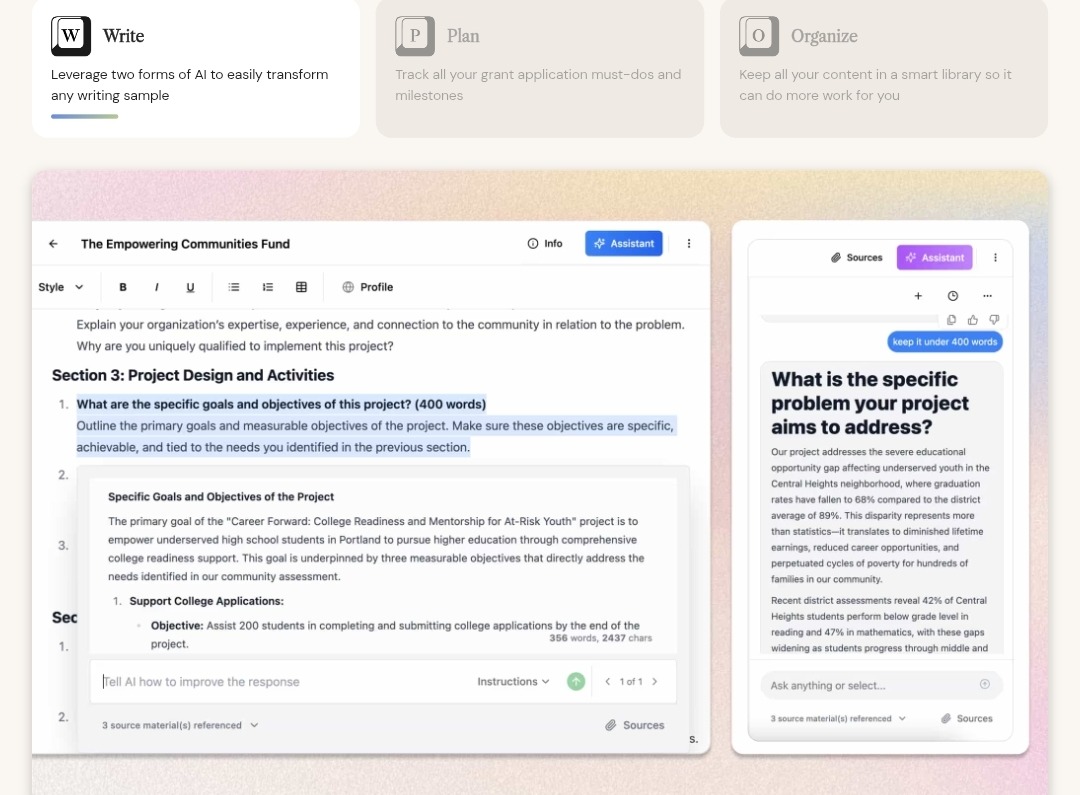Expand the Instructions dropdown
1080x795 pixels.
point(513,682)
